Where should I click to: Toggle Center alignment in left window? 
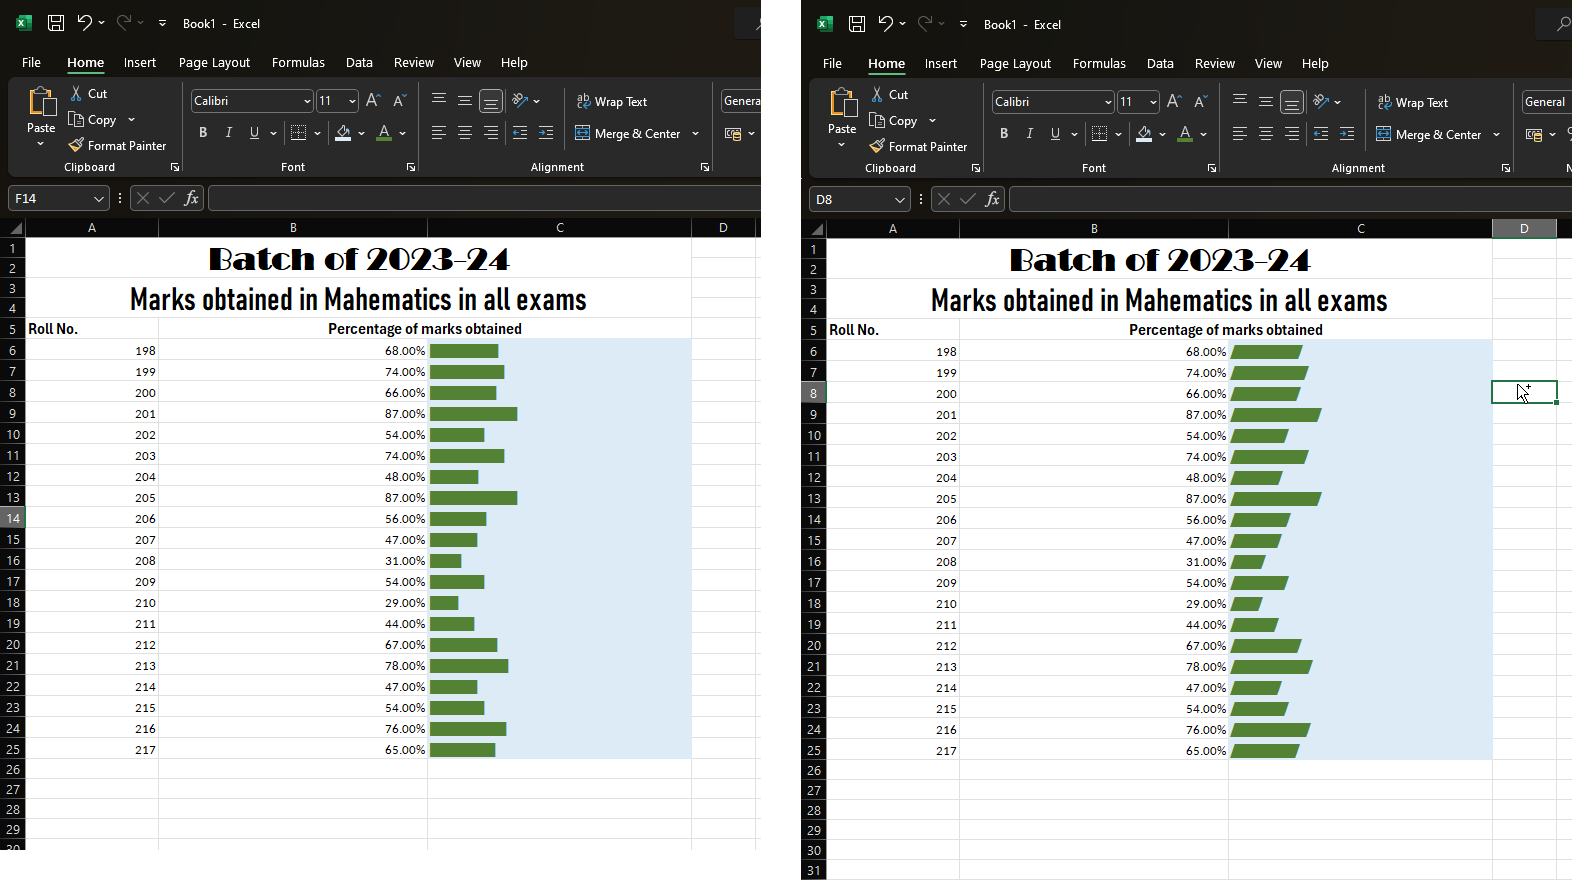coord(465,132)
